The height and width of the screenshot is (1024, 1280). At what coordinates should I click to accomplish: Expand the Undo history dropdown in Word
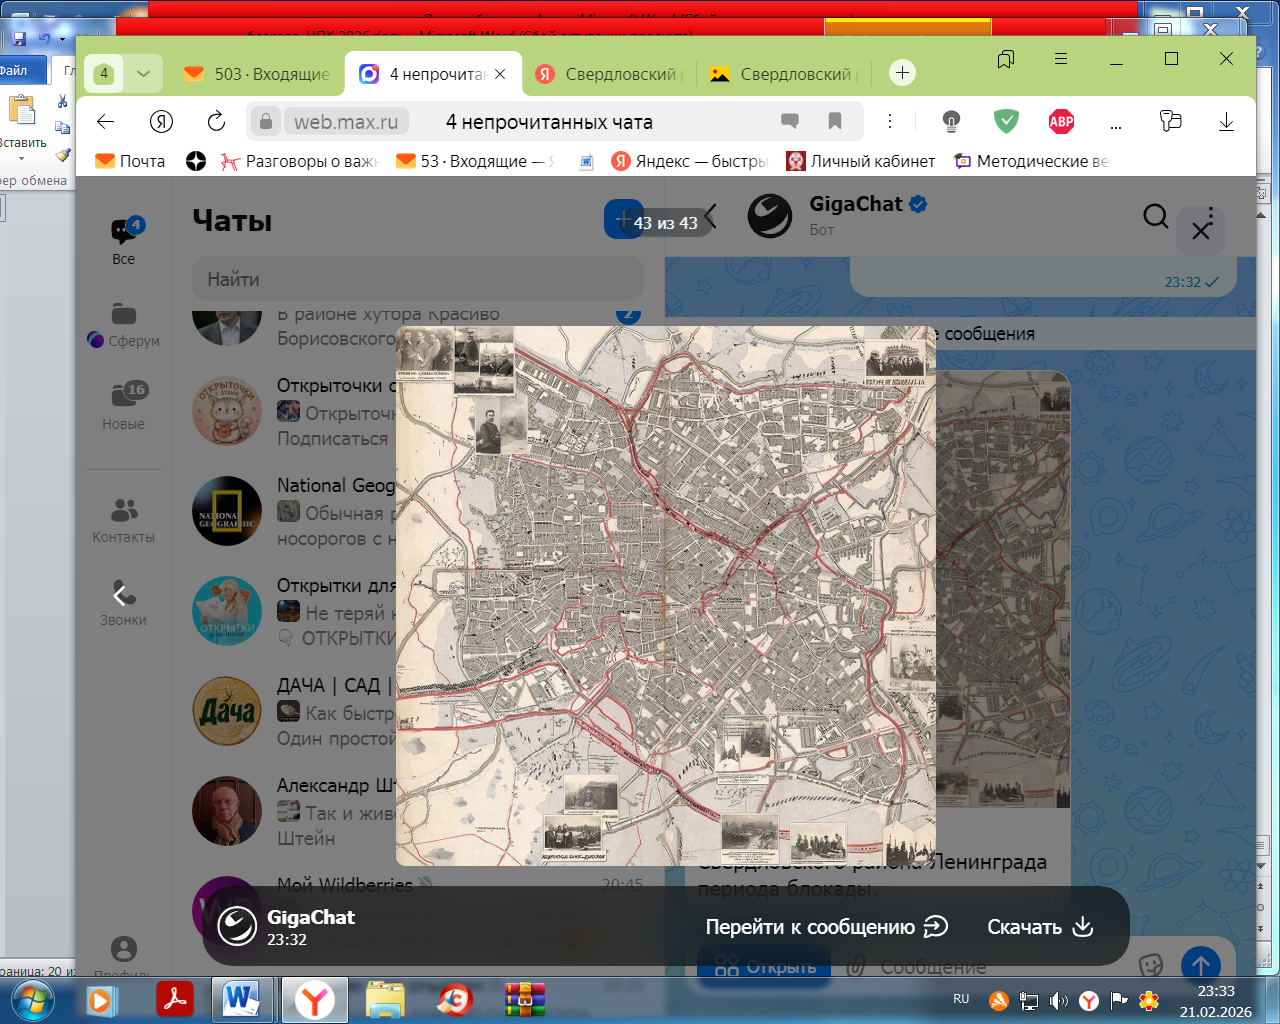[62, 39]
